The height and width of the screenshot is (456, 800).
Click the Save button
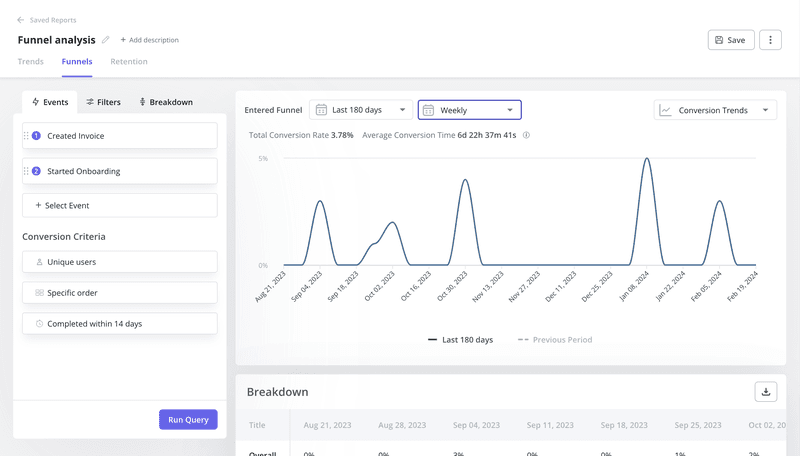(730, 40)
